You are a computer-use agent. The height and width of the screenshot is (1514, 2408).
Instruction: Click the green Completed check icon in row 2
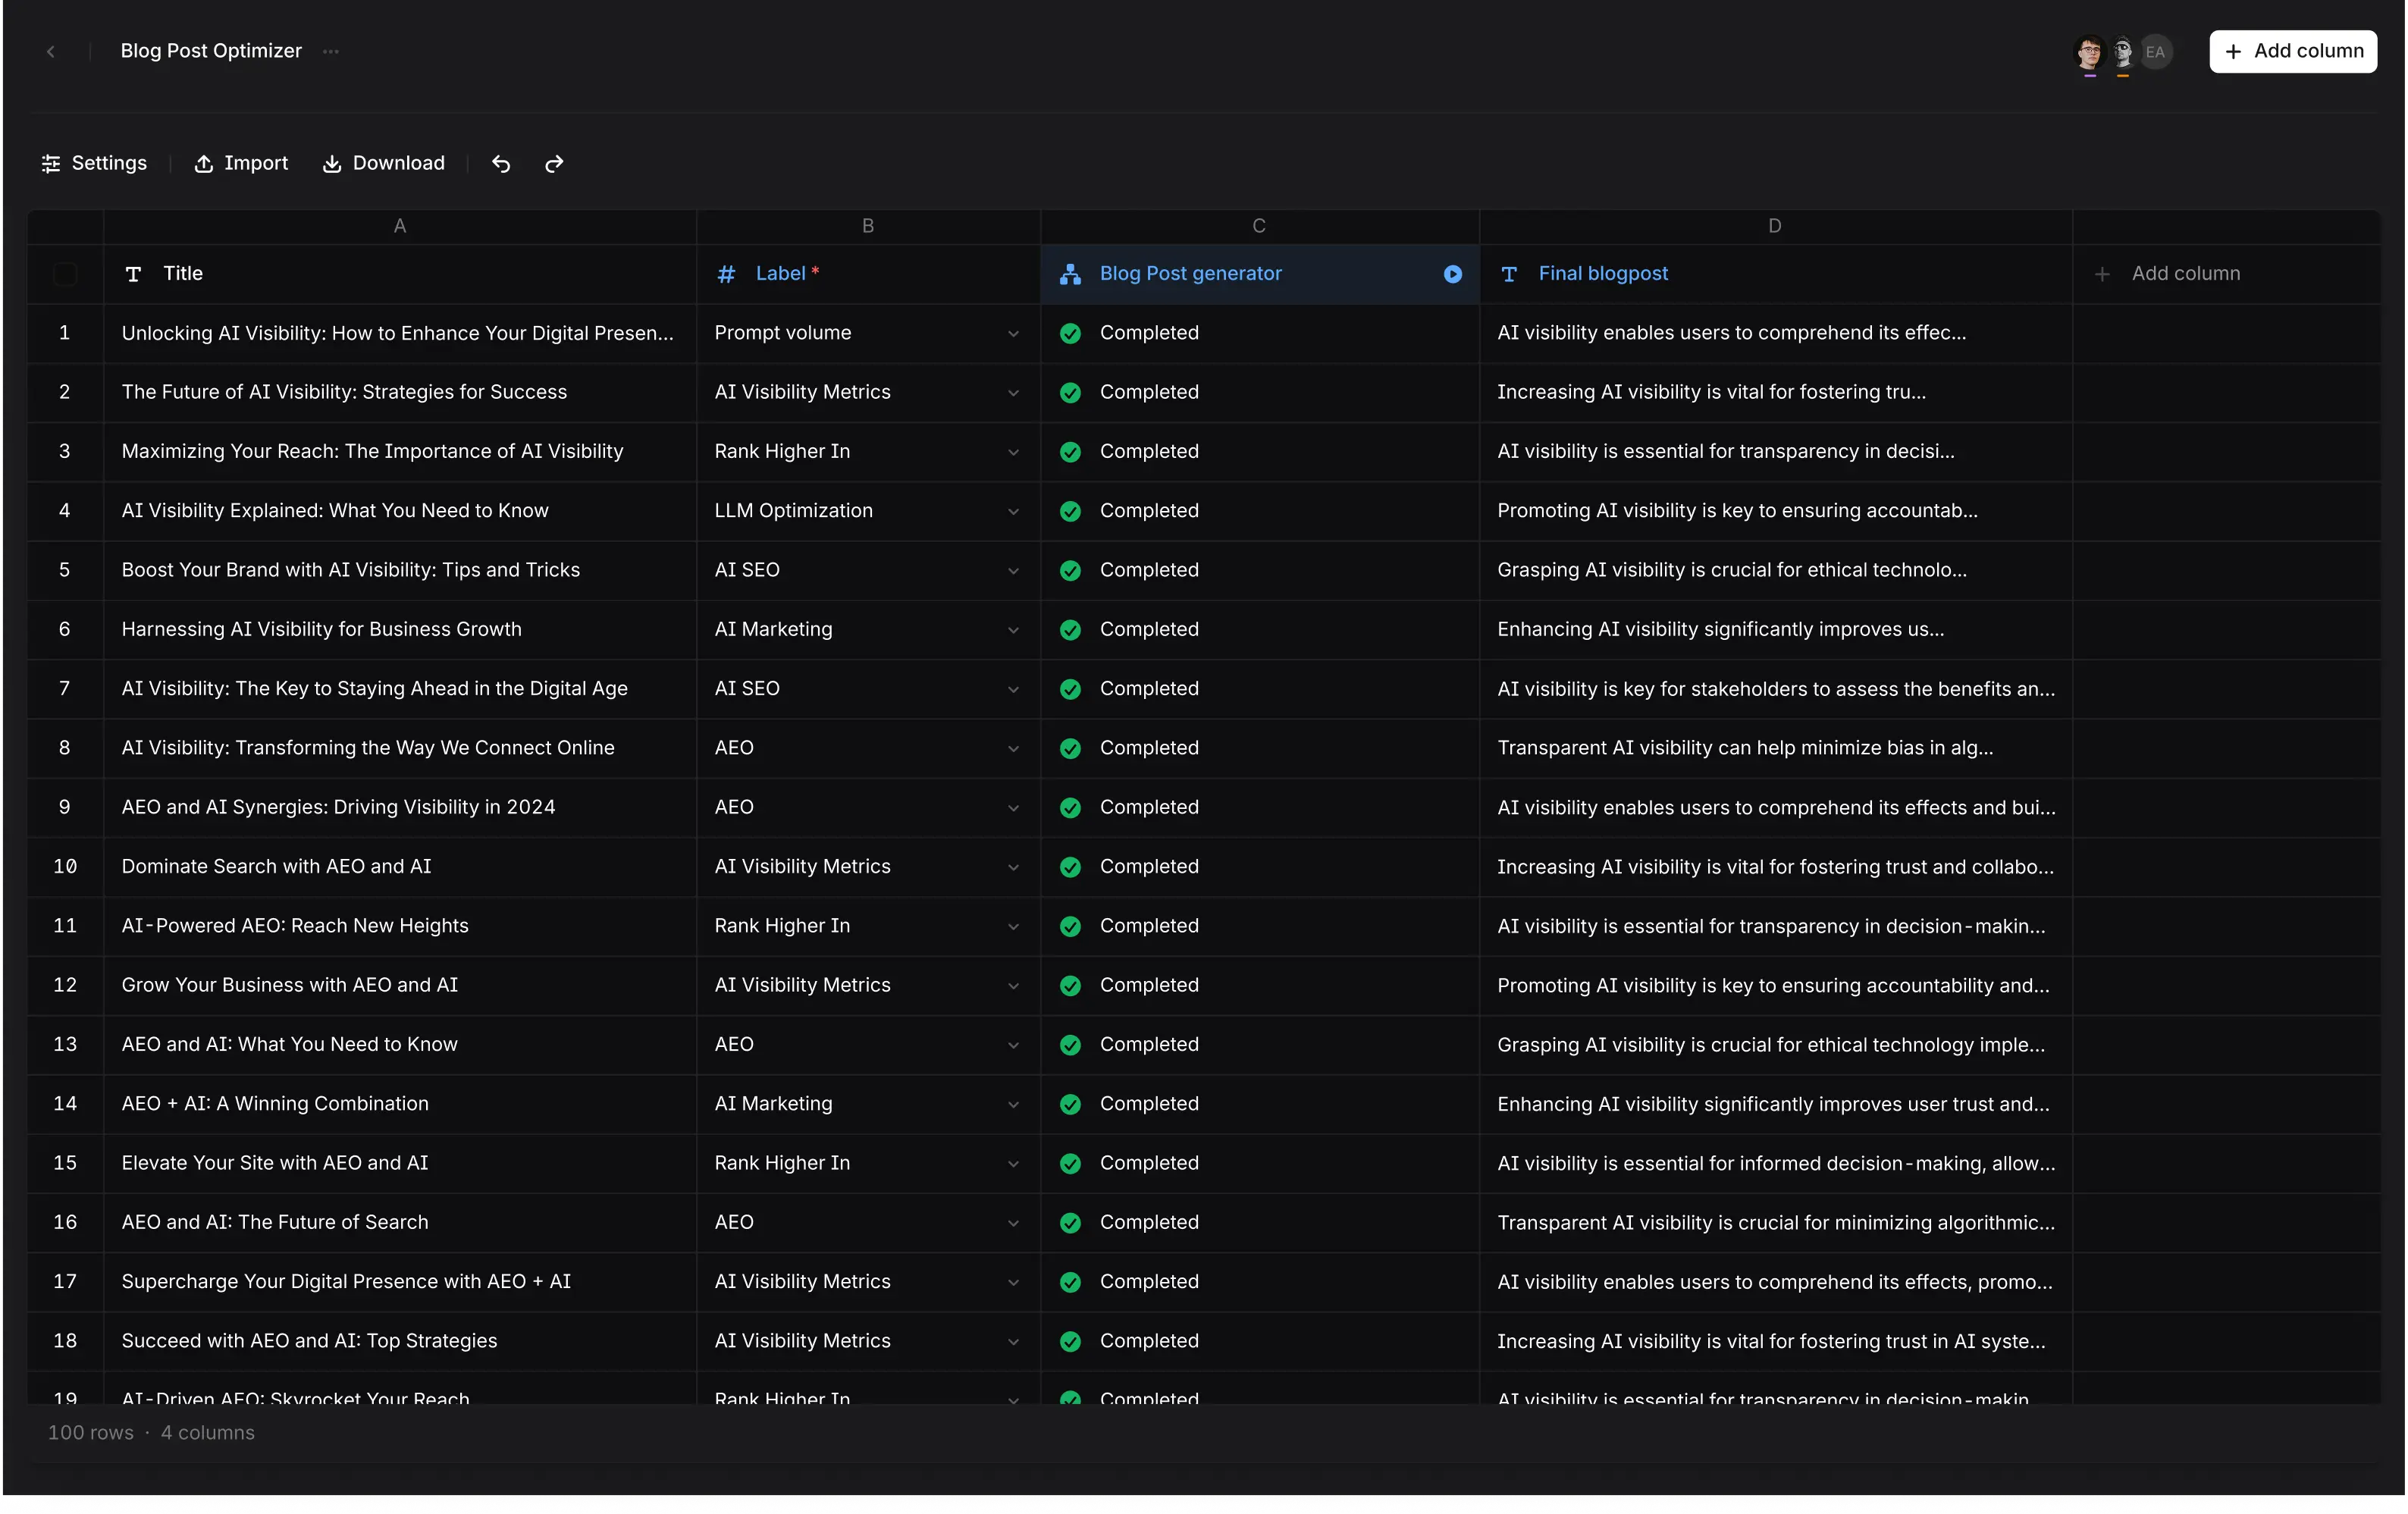click(x=1070, y=393)
